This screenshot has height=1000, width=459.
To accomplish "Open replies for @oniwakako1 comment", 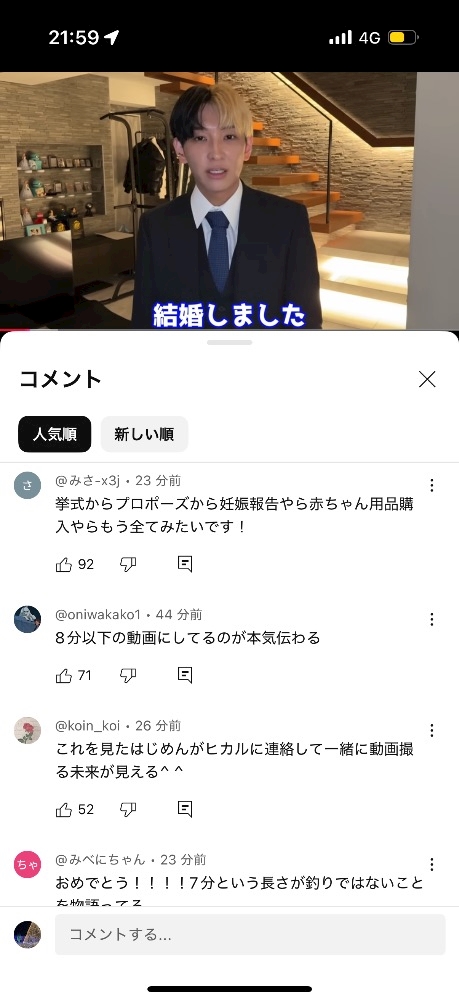I will [x=185, y=675].
